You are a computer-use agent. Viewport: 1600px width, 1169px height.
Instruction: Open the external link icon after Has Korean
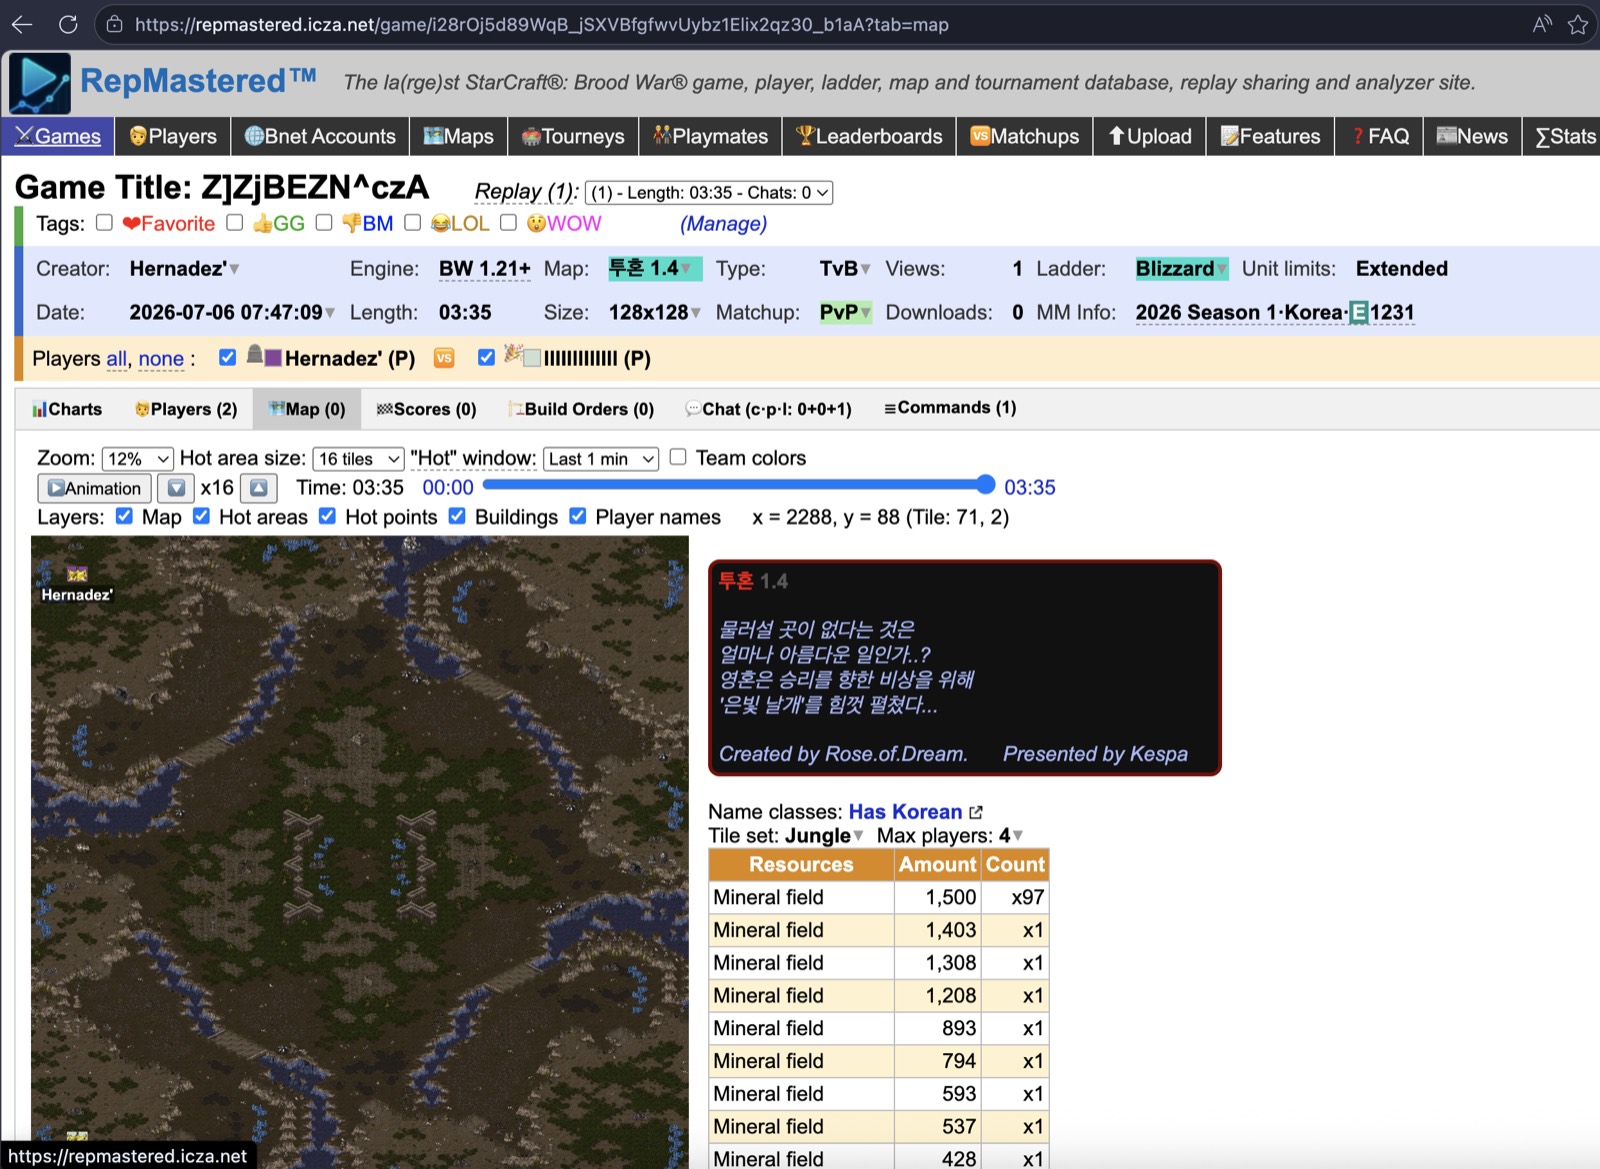coord(976,812)
